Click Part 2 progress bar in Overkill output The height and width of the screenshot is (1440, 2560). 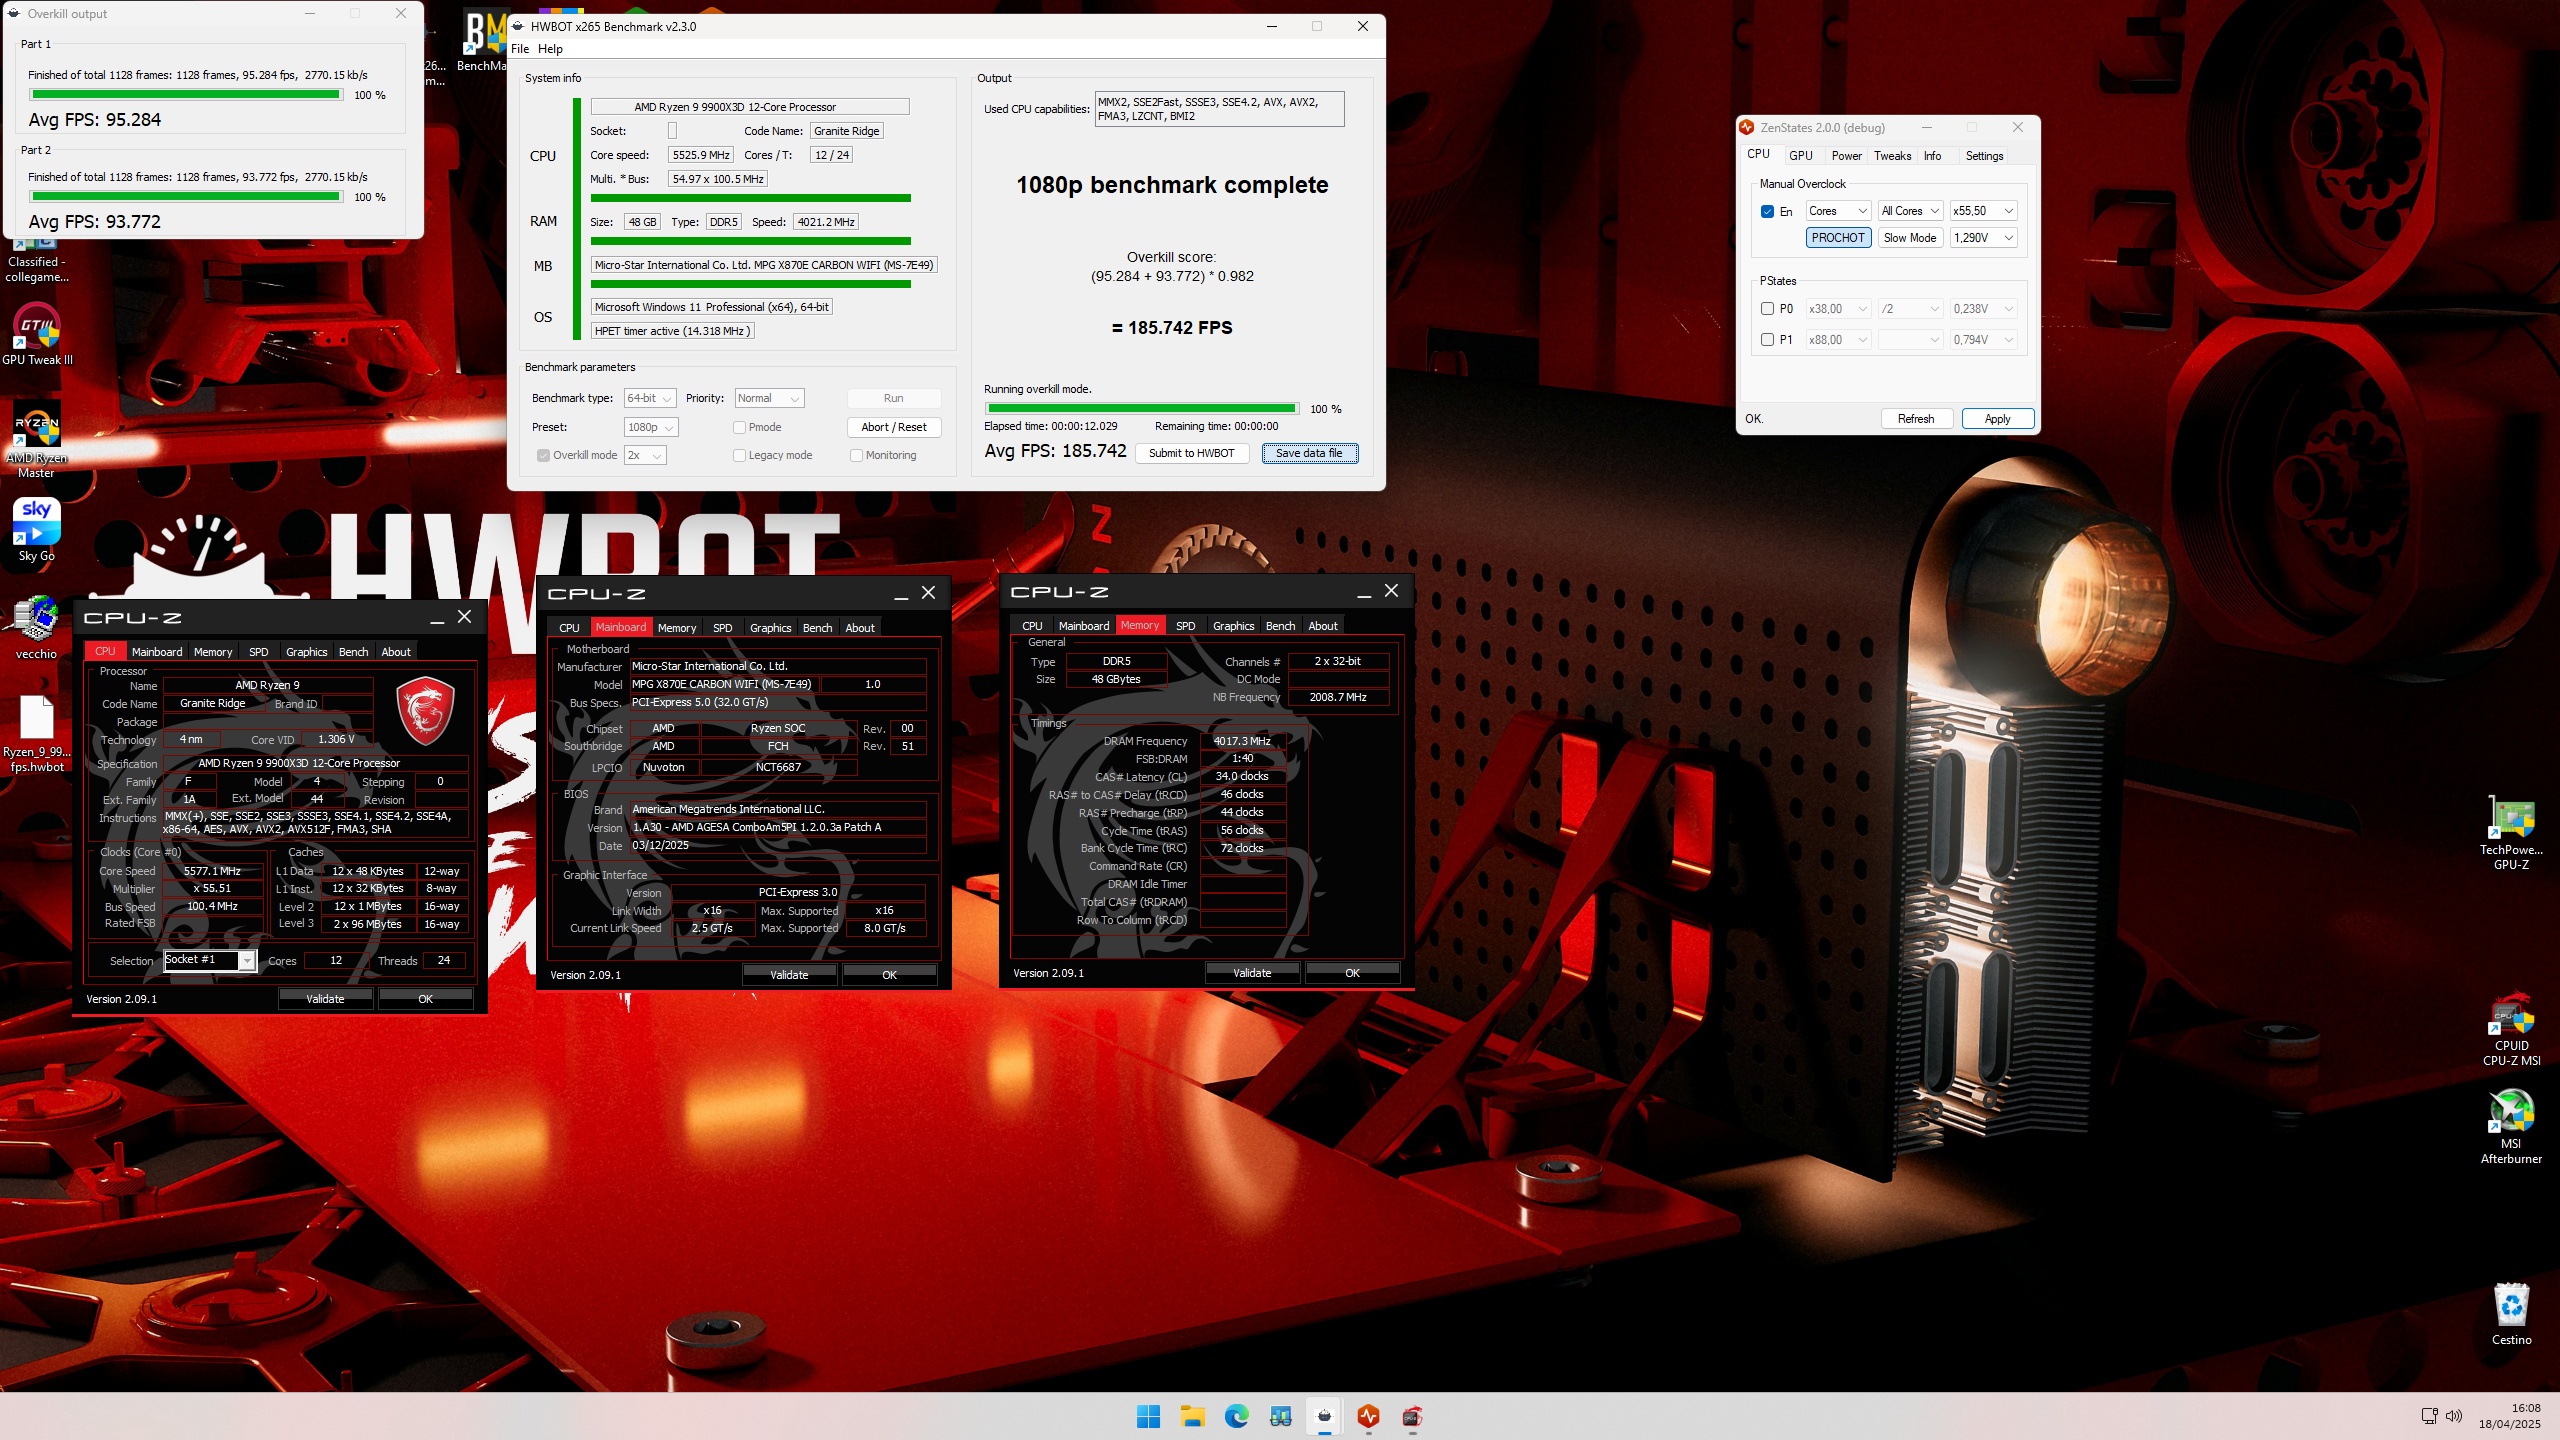[186, 197]
